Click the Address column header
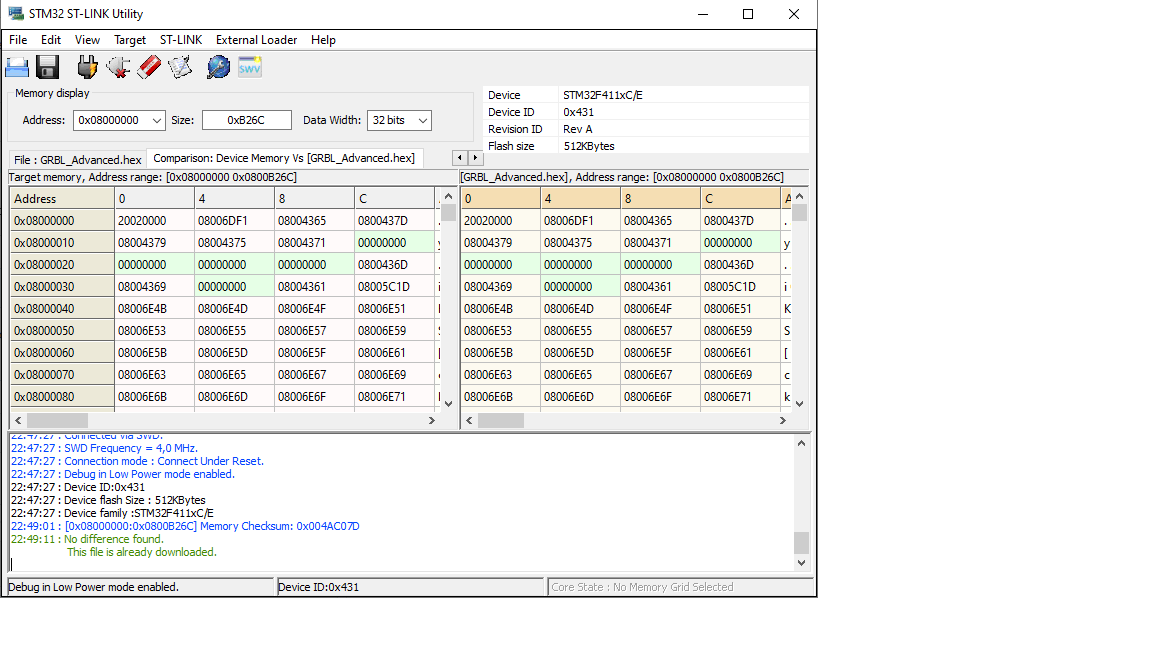 [x=62, y=198]
